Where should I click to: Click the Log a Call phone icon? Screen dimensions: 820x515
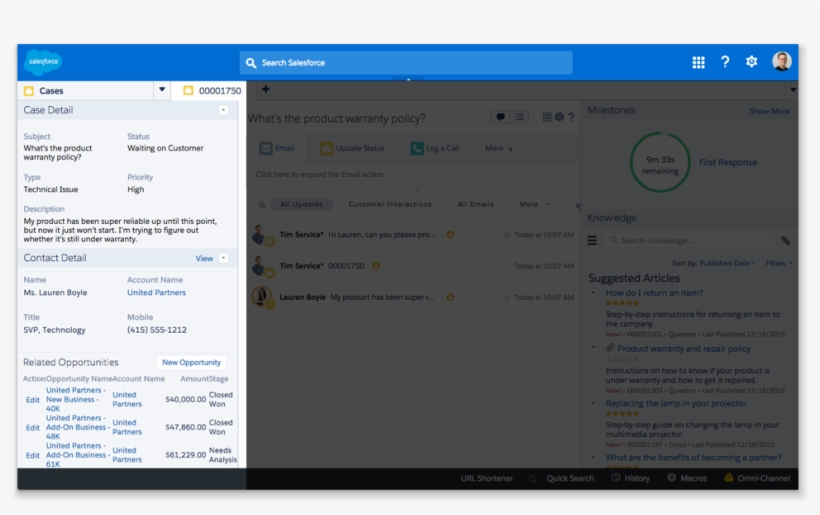(x=417, y=148)
